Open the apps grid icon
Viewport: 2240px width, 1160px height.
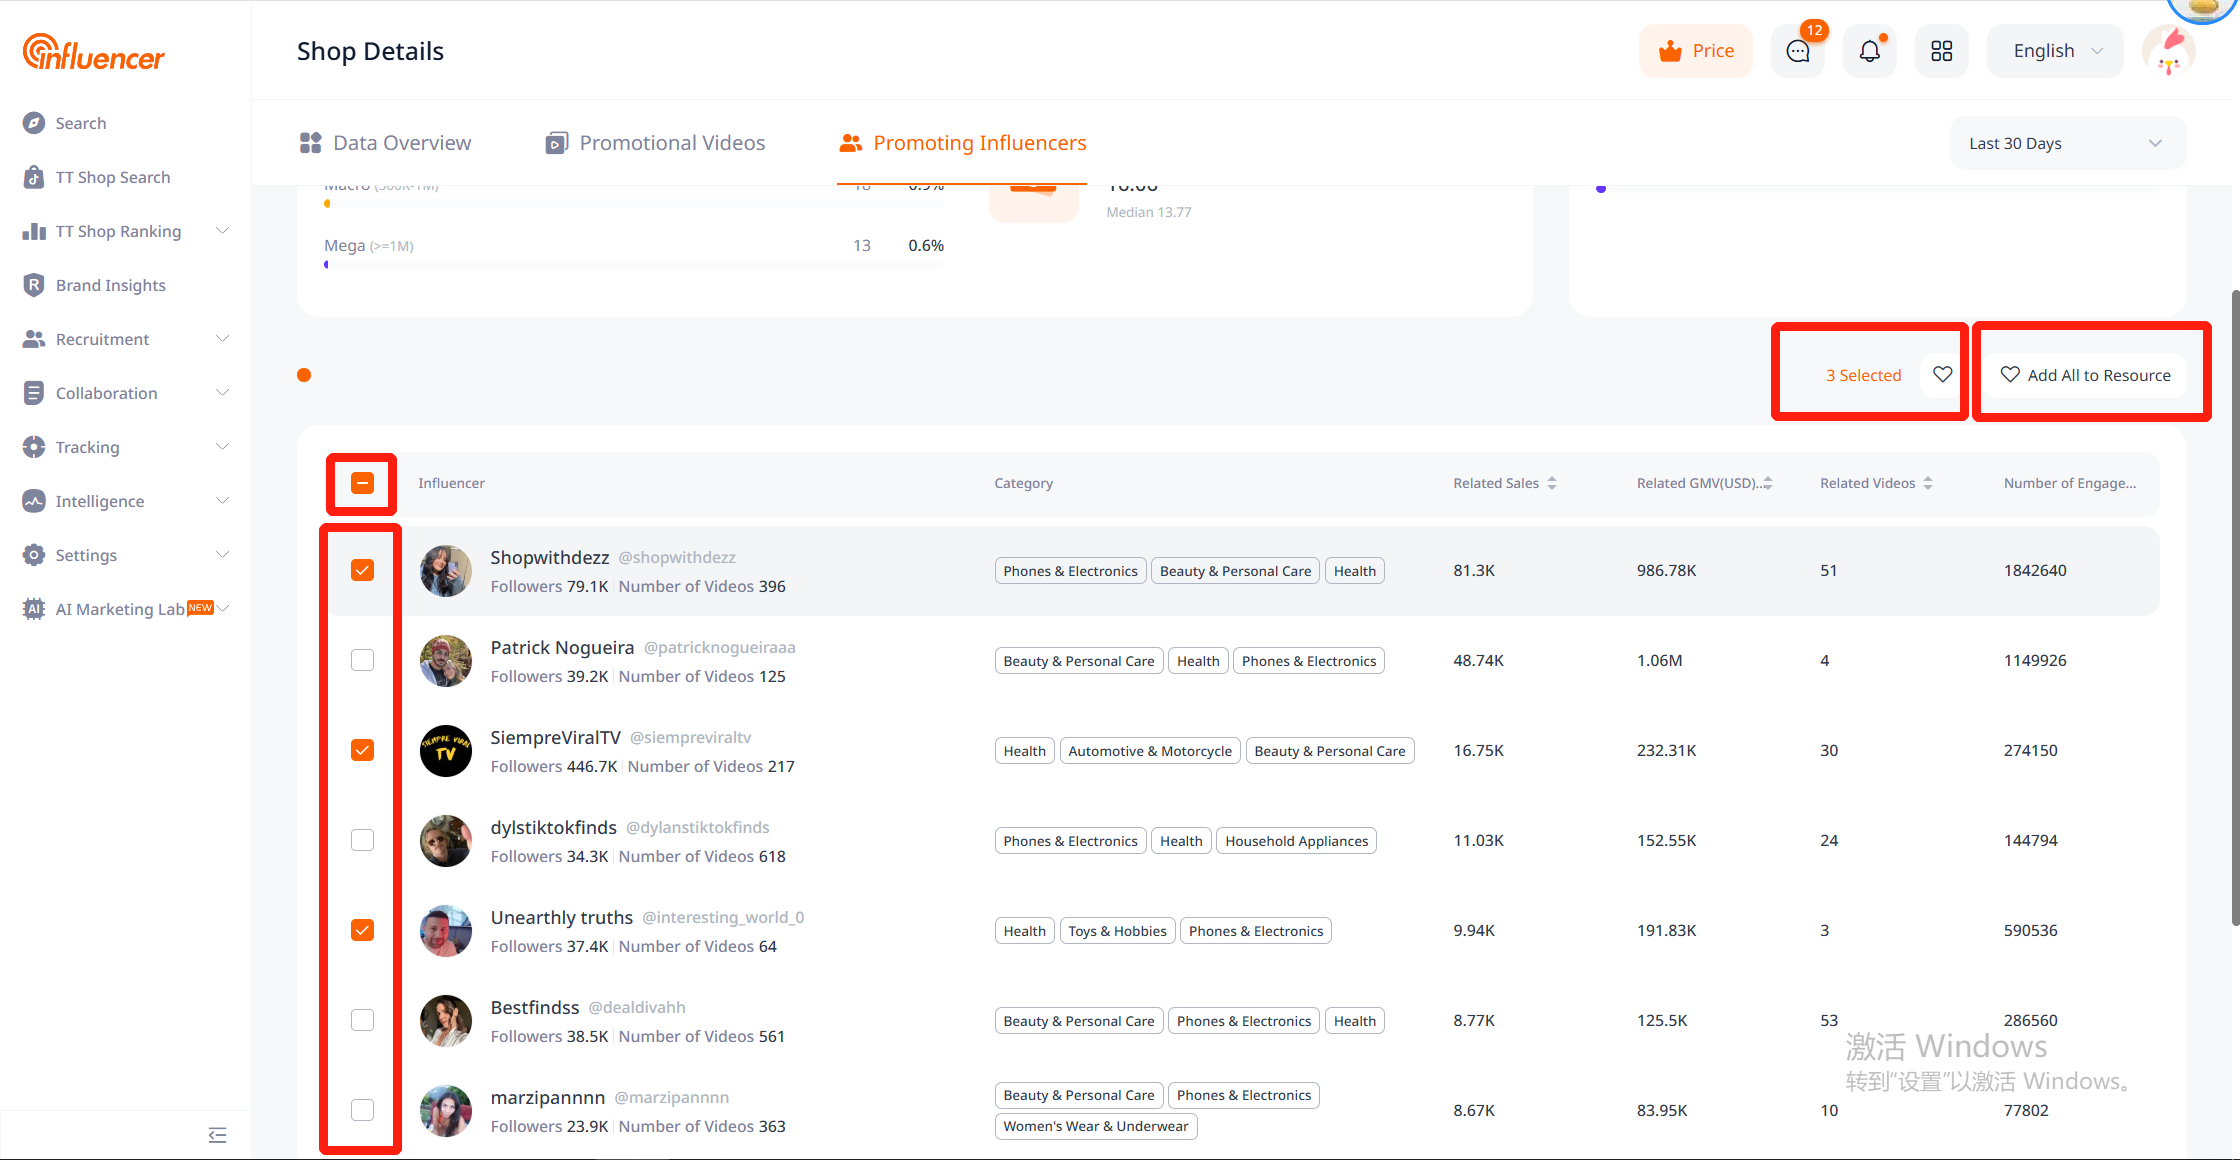tap(1941, 51)
